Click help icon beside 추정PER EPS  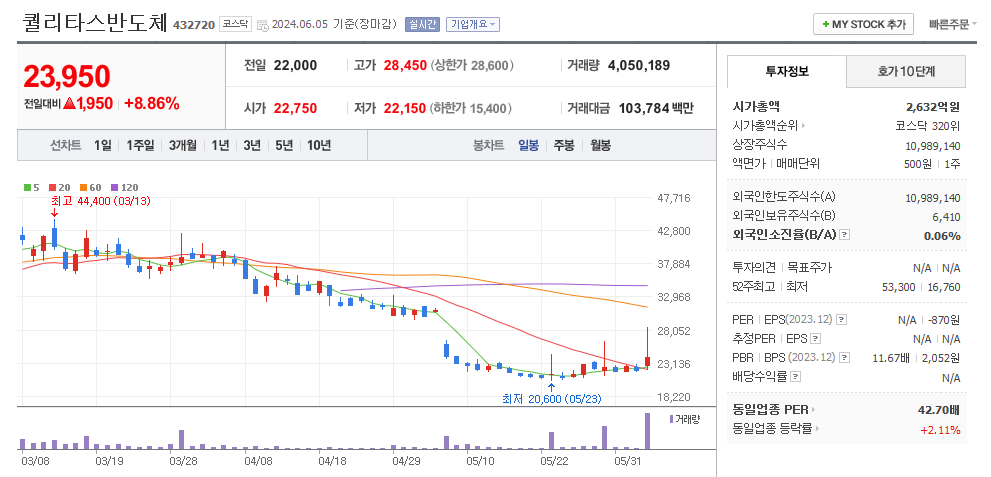816,339
